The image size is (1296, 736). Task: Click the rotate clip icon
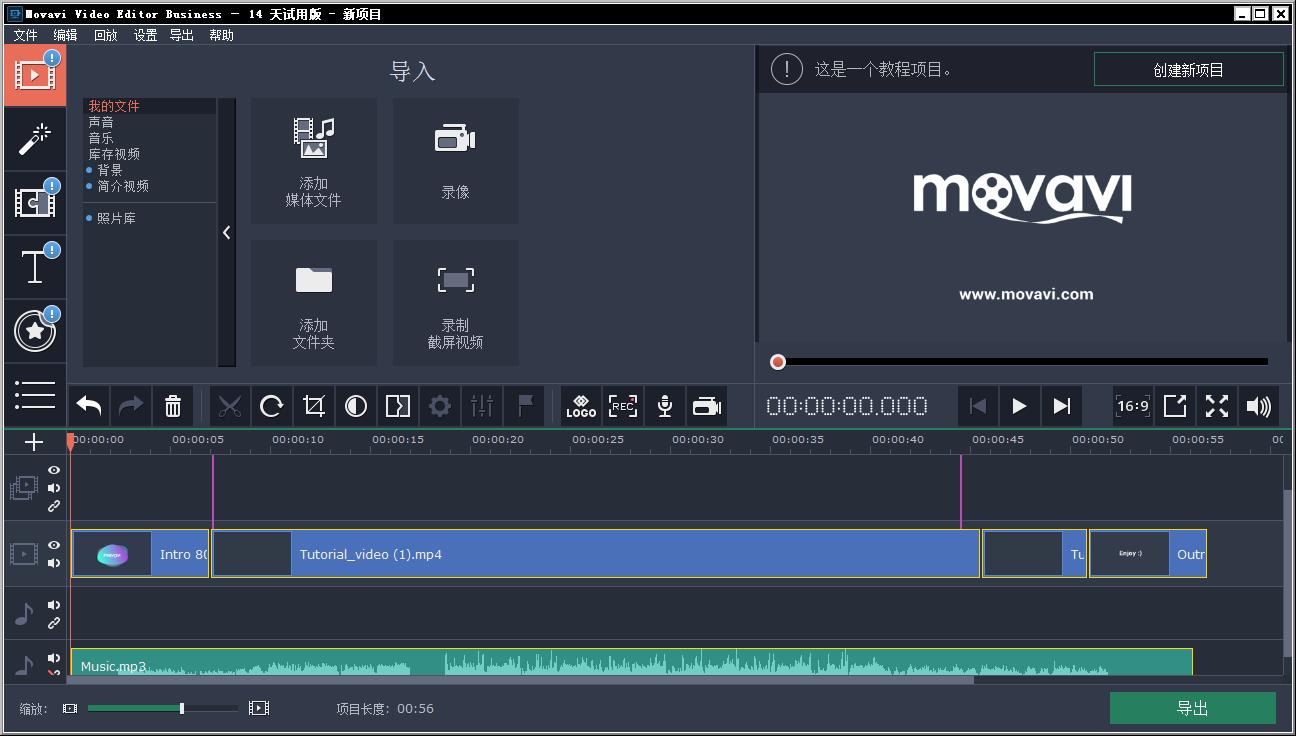[x=270, y=406]
